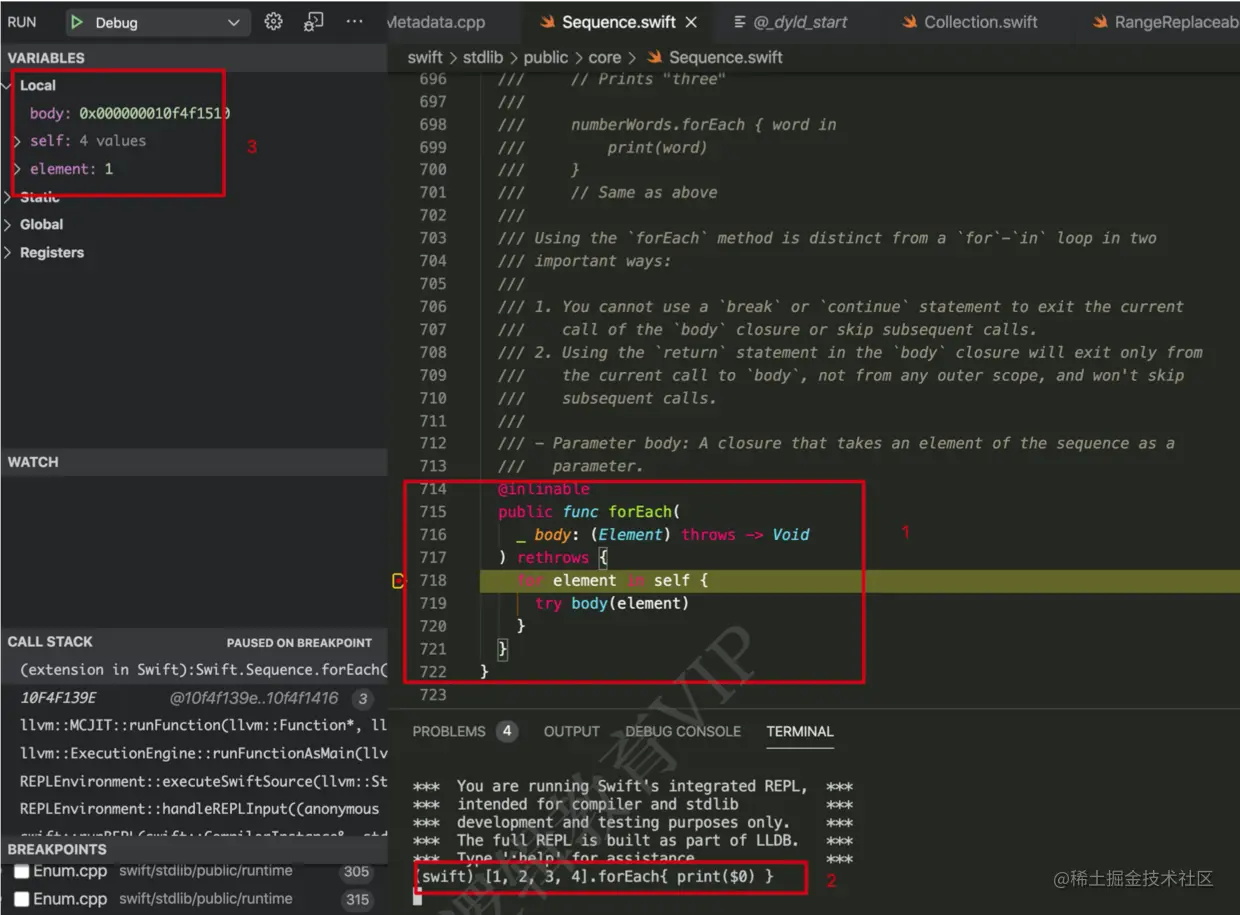Place cursor on 'try body(element)' line
The height and width of the screenshot is (915, 1240).
point(612,604)
